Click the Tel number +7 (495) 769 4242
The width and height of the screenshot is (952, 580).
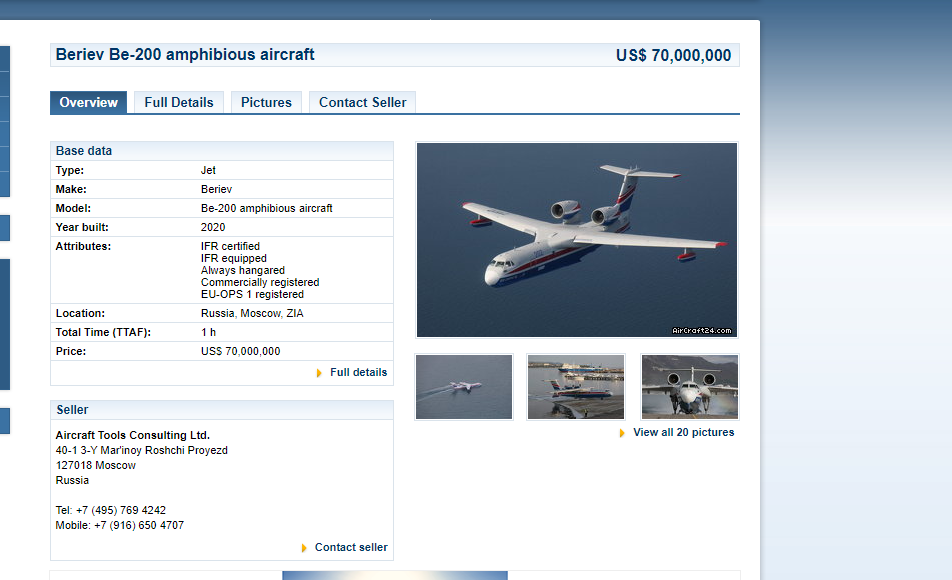pyautogui.click(x=121, y=511)
